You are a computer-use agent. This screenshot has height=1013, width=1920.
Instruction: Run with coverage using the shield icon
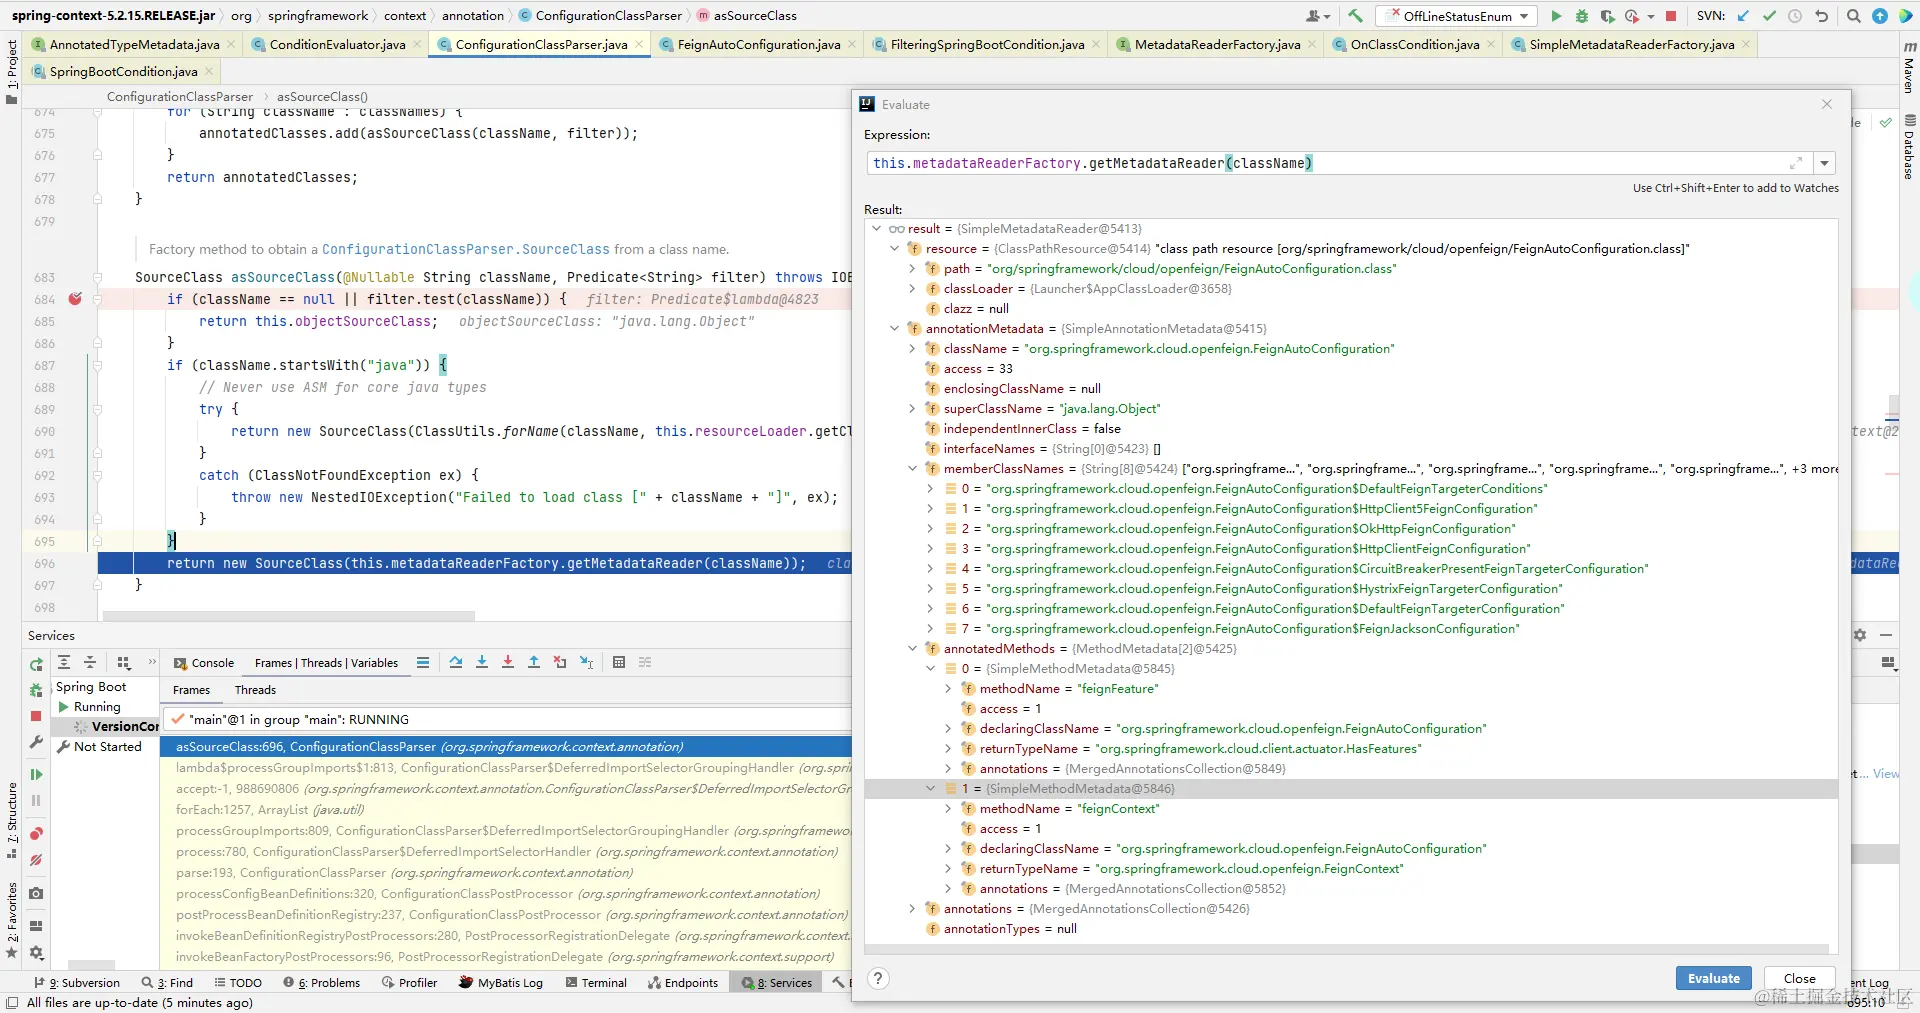(1608, 16)
